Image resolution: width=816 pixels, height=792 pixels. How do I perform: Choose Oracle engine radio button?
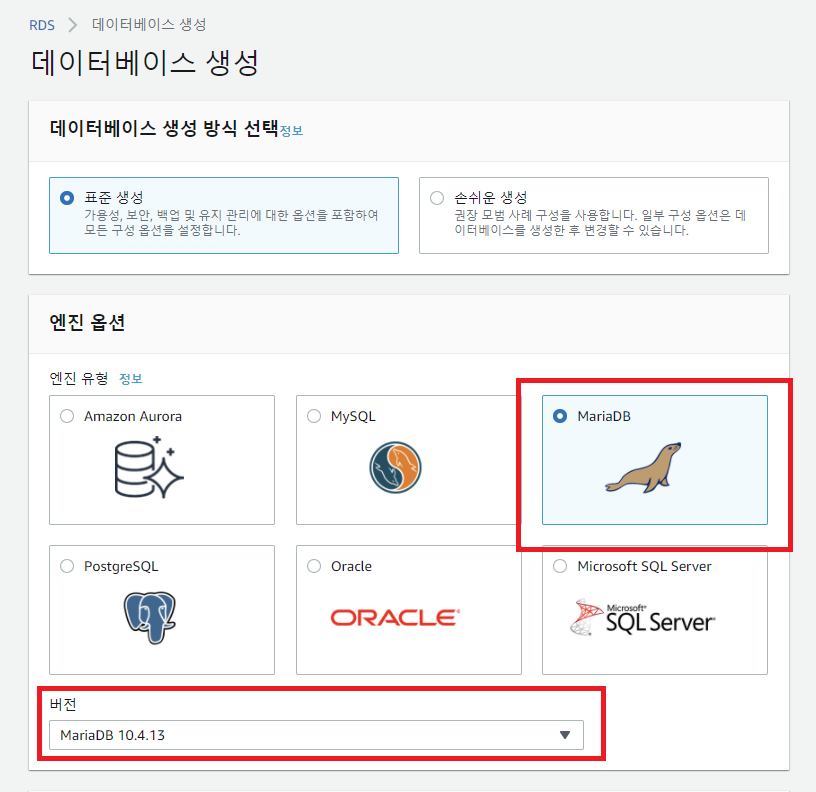(314, 566)
